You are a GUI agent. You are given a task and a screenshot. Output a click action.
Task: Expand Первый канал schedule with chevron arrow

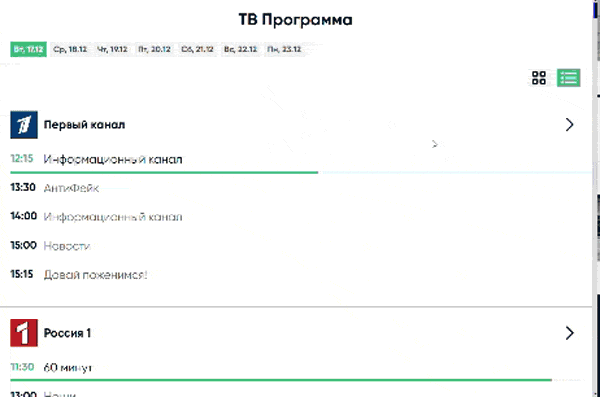point(569,125)
